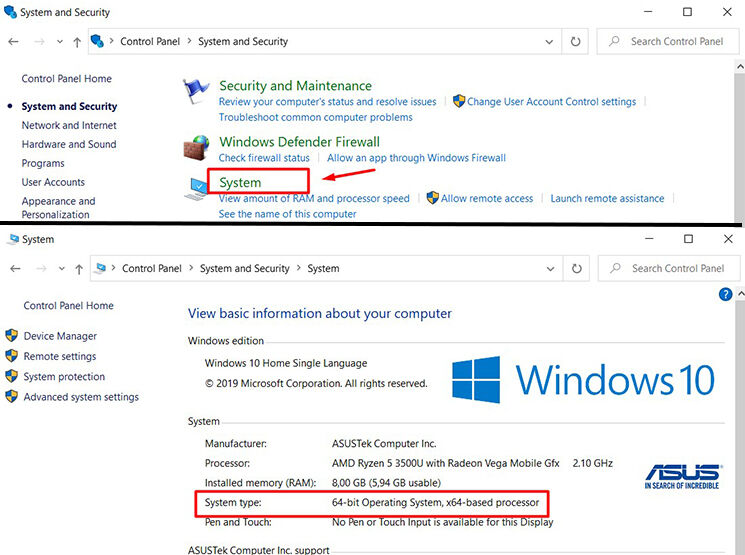Click Launch remote assistance link

[607, 198]
